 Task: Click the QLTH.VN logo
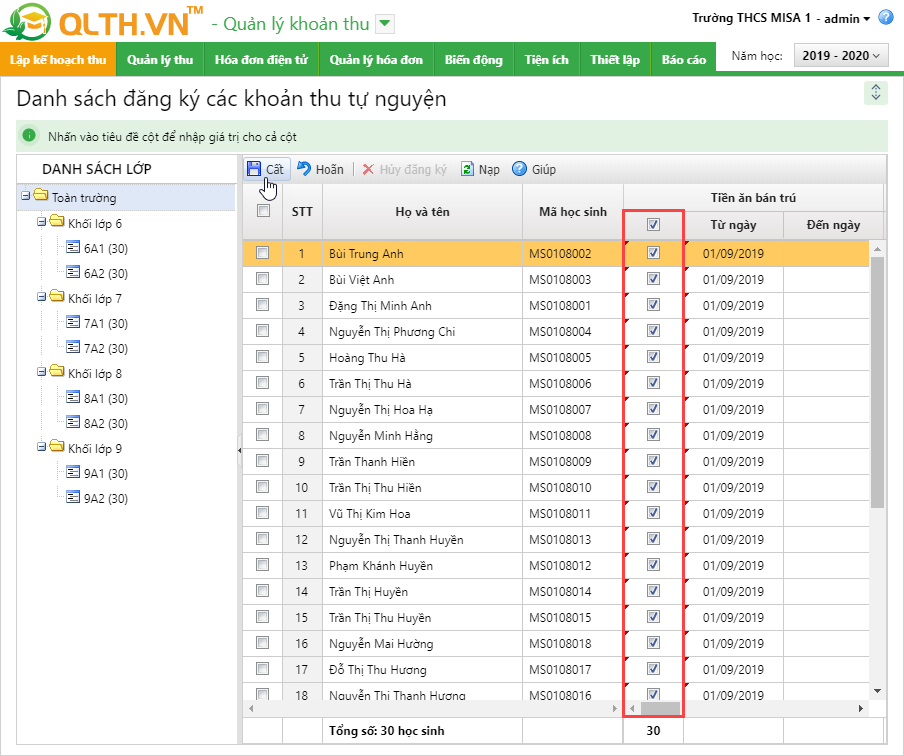point(103,22)
